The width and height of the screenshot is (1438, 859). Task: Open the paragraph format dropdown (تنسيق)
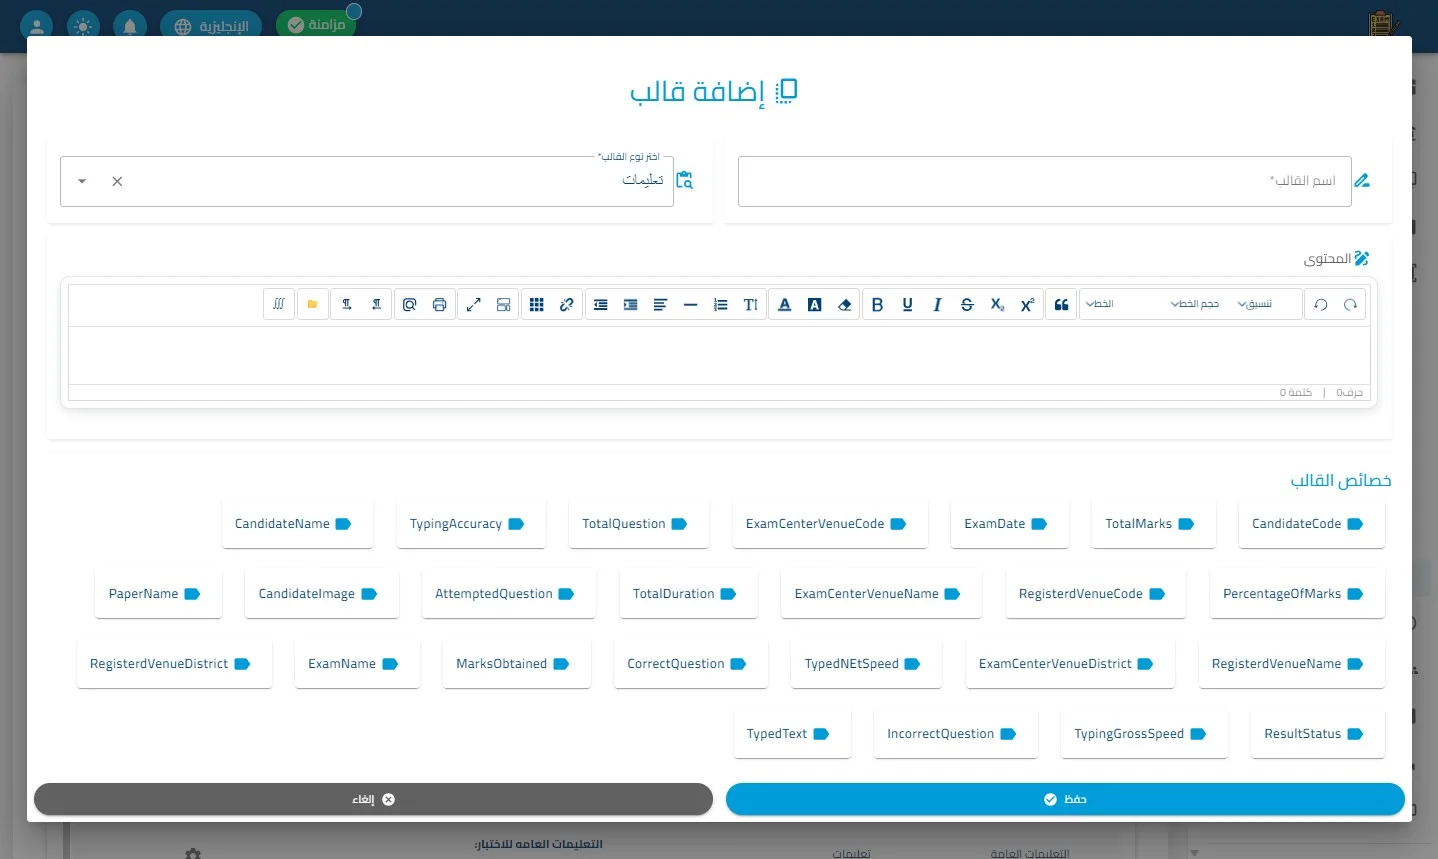(1255, 304)
